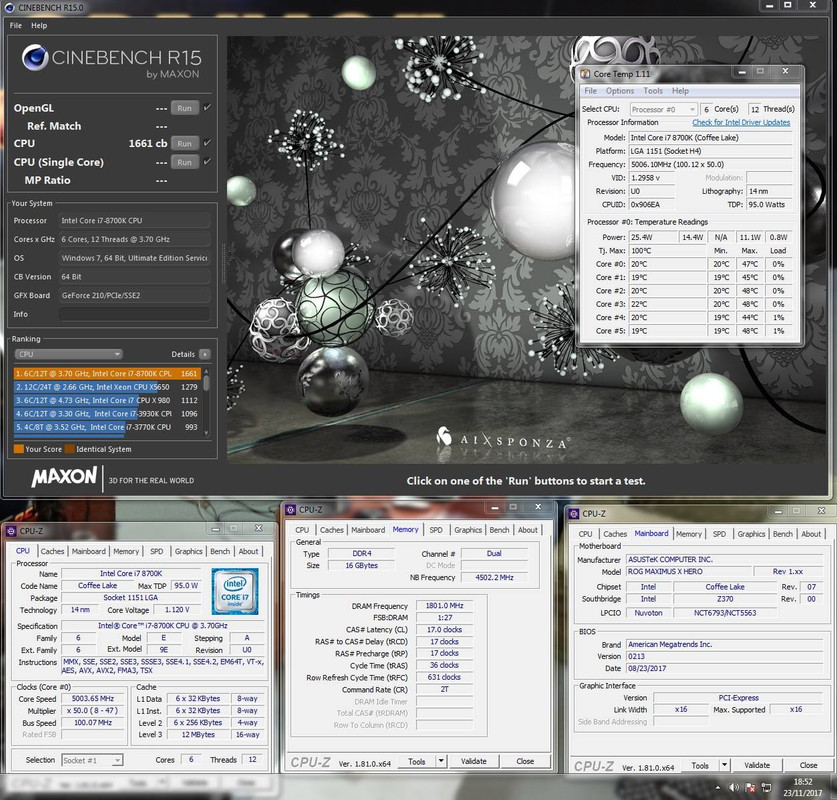Show hidden tray icons arrow
This screenshot has width=837, height=800.
coord(717,787)
